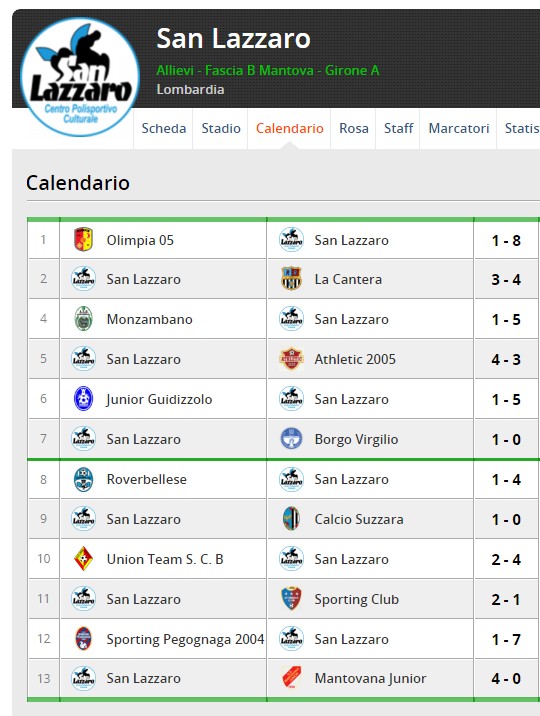Click the Calcio Suzzara striped crest
The width and height of the screenshot is (540, 716).
pos(291,519)
